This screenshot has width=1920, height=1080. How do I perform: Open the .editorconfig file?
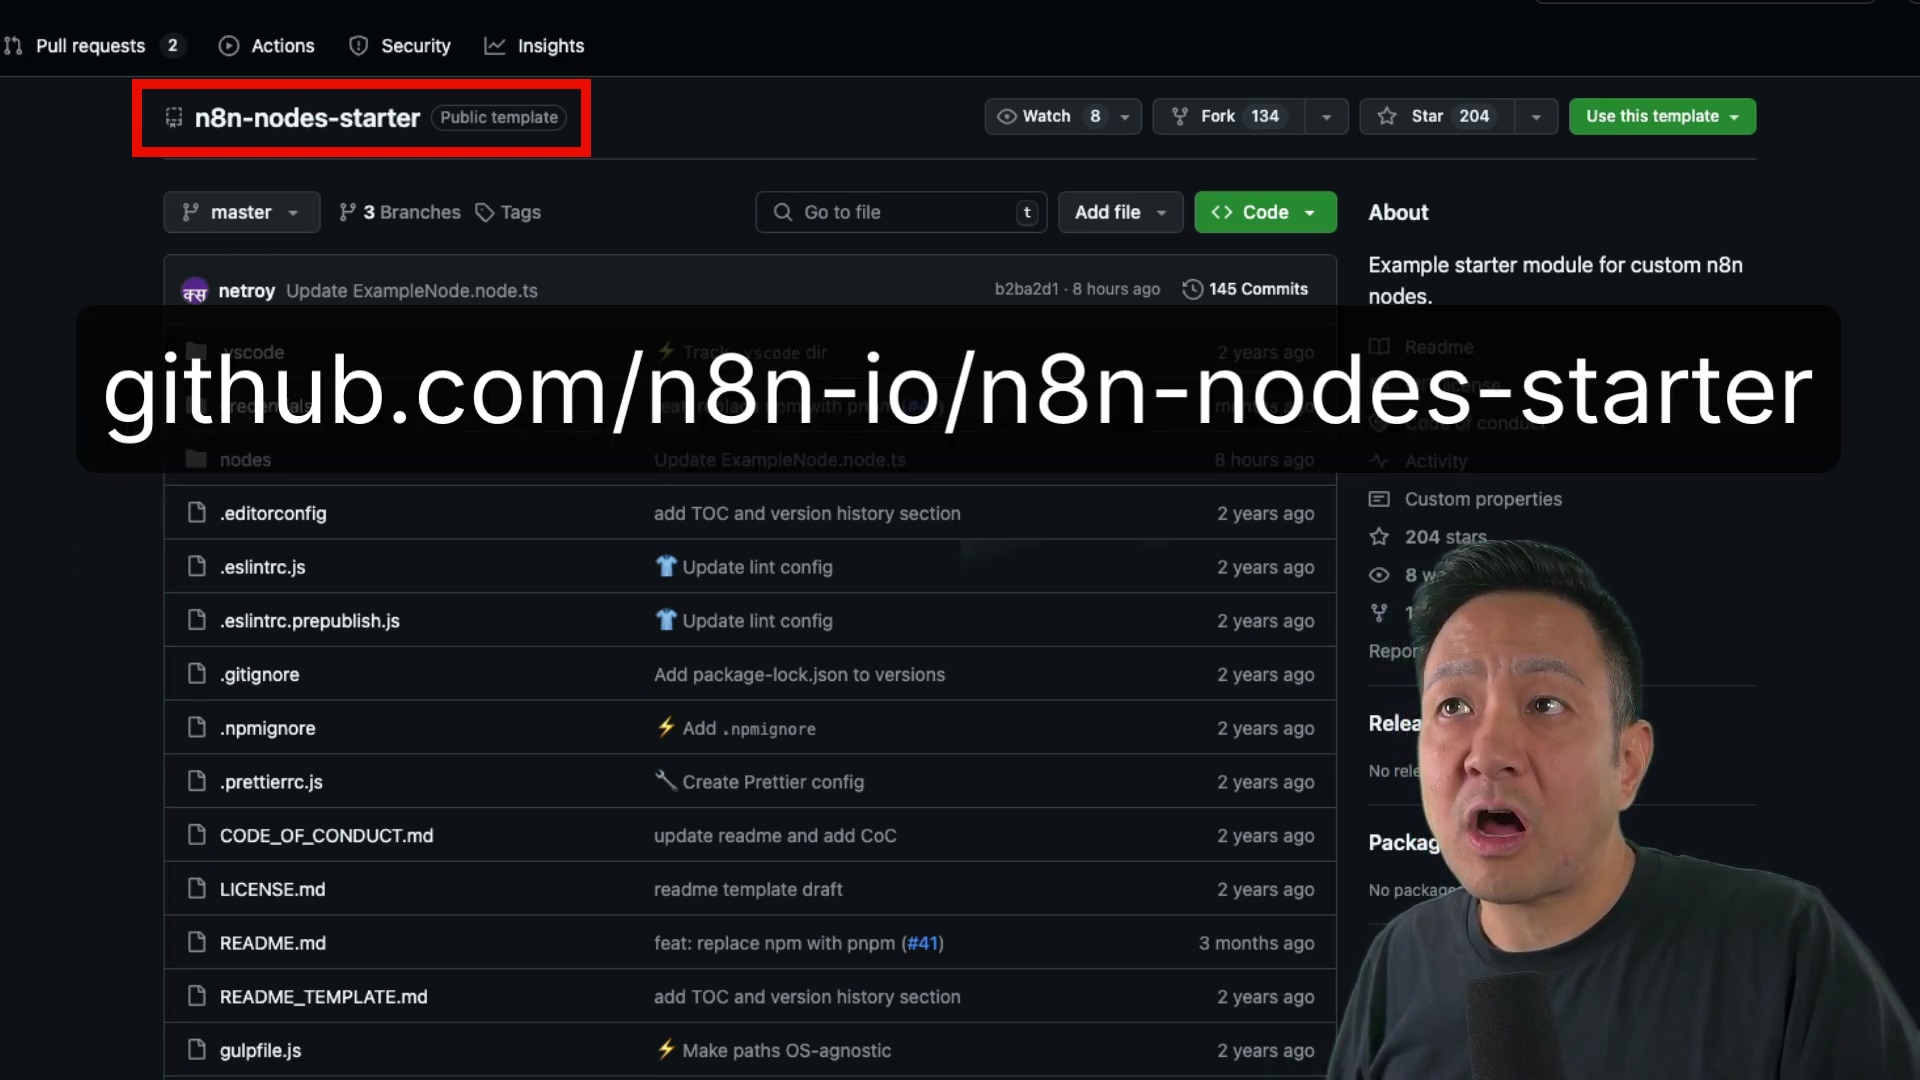[273, 513]
